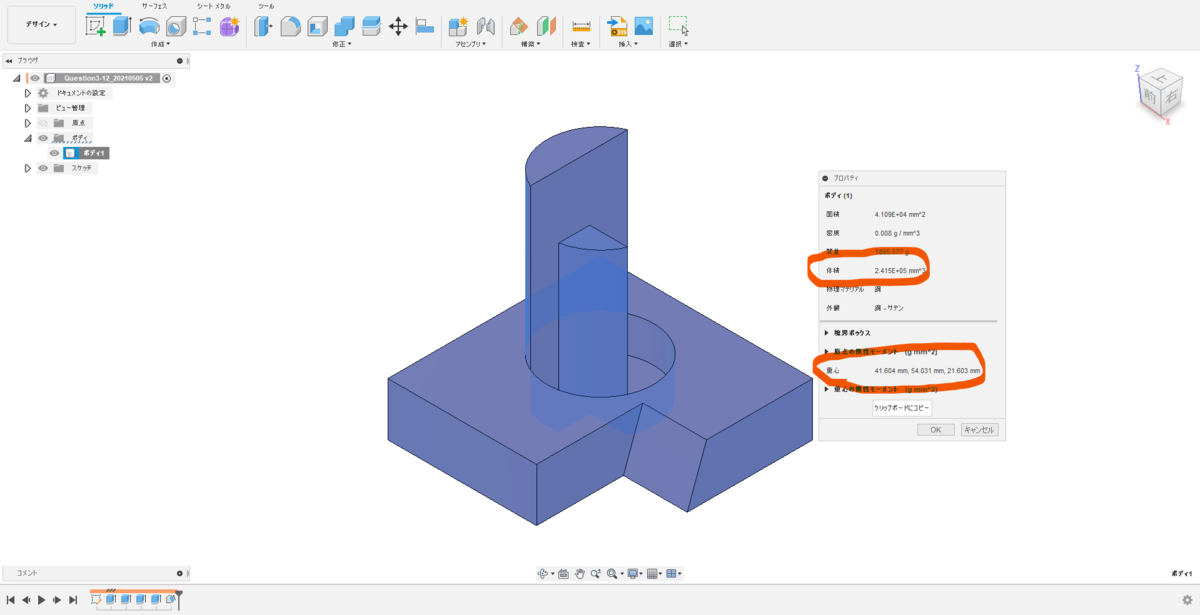Viewport: 1200px width, 615px height.
Task: Click the activate radio button on root component
Action: (167, 78)
